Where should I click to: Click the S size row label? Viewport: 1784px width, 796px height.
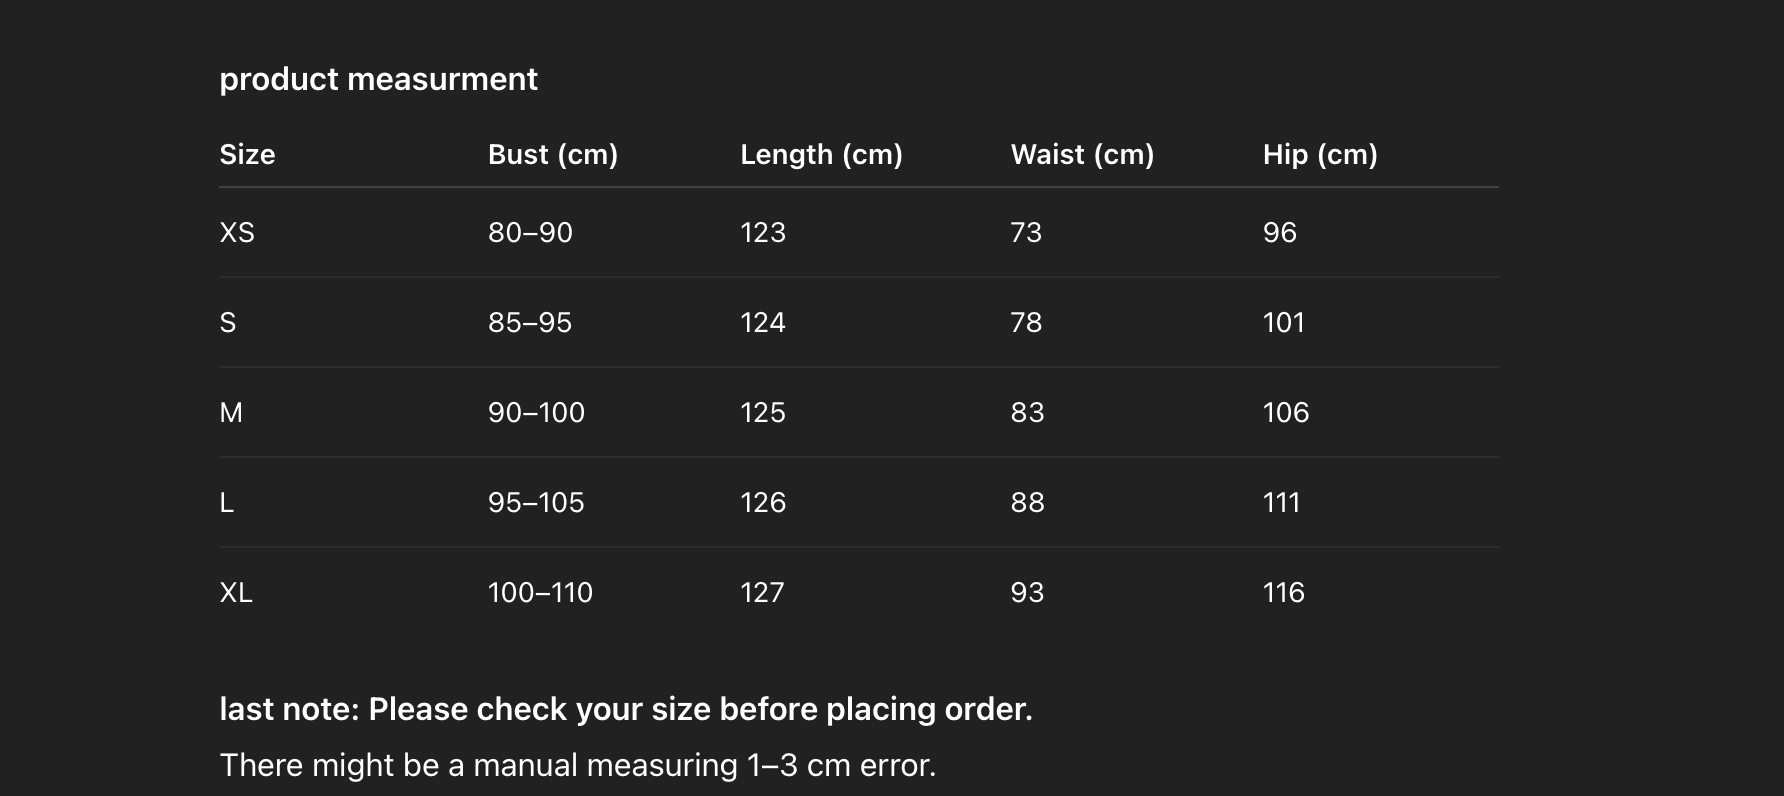[228, 322]
